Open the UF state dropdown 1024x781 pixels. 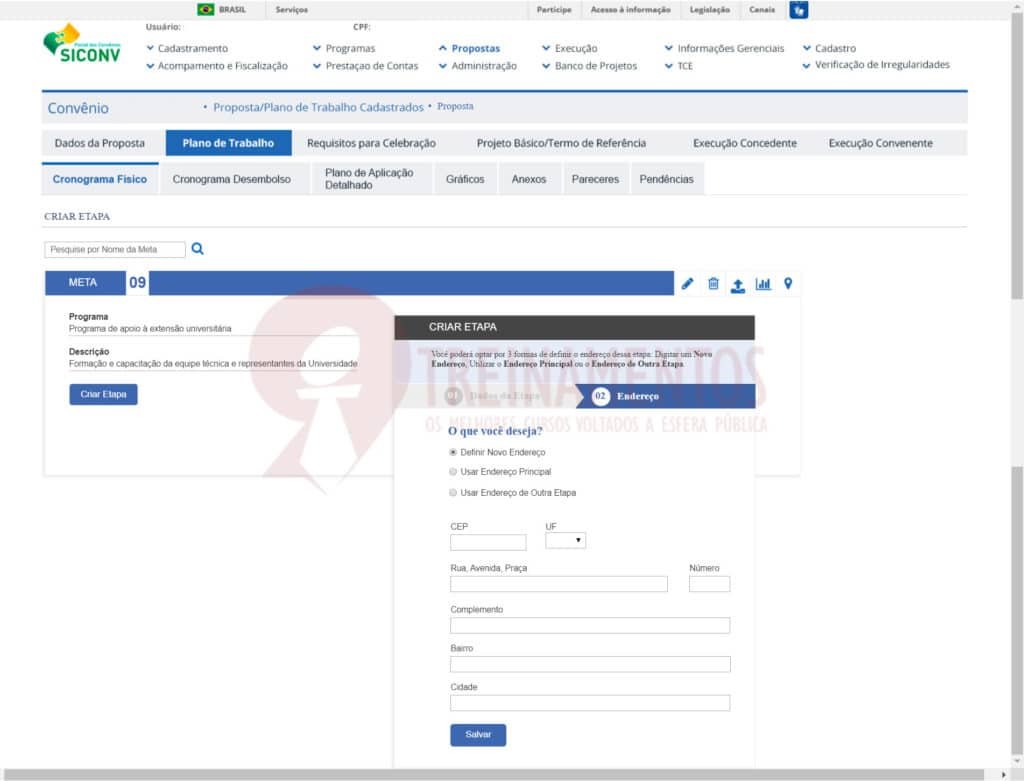[x=565, y=541]
